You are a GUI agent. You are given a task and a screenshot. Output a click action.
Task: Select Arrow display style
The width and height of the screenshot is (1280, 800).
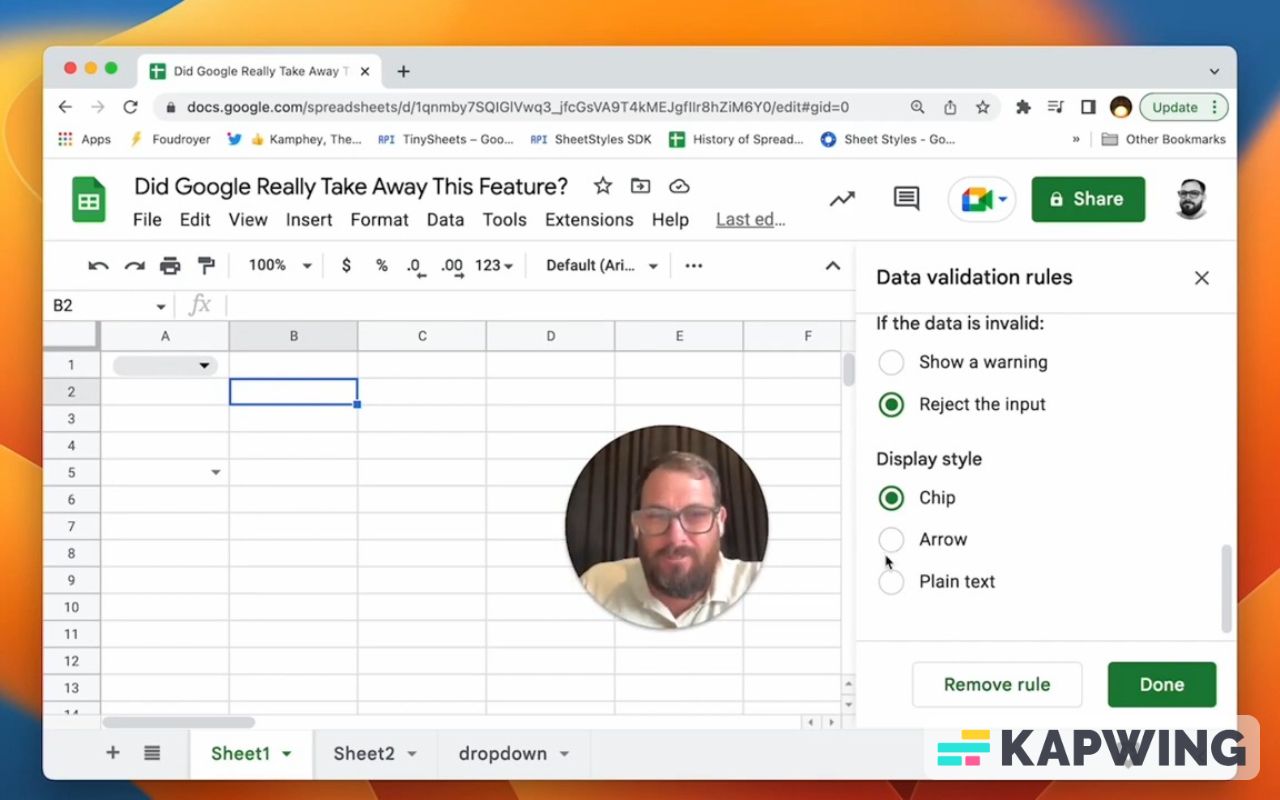click(891, 539)
